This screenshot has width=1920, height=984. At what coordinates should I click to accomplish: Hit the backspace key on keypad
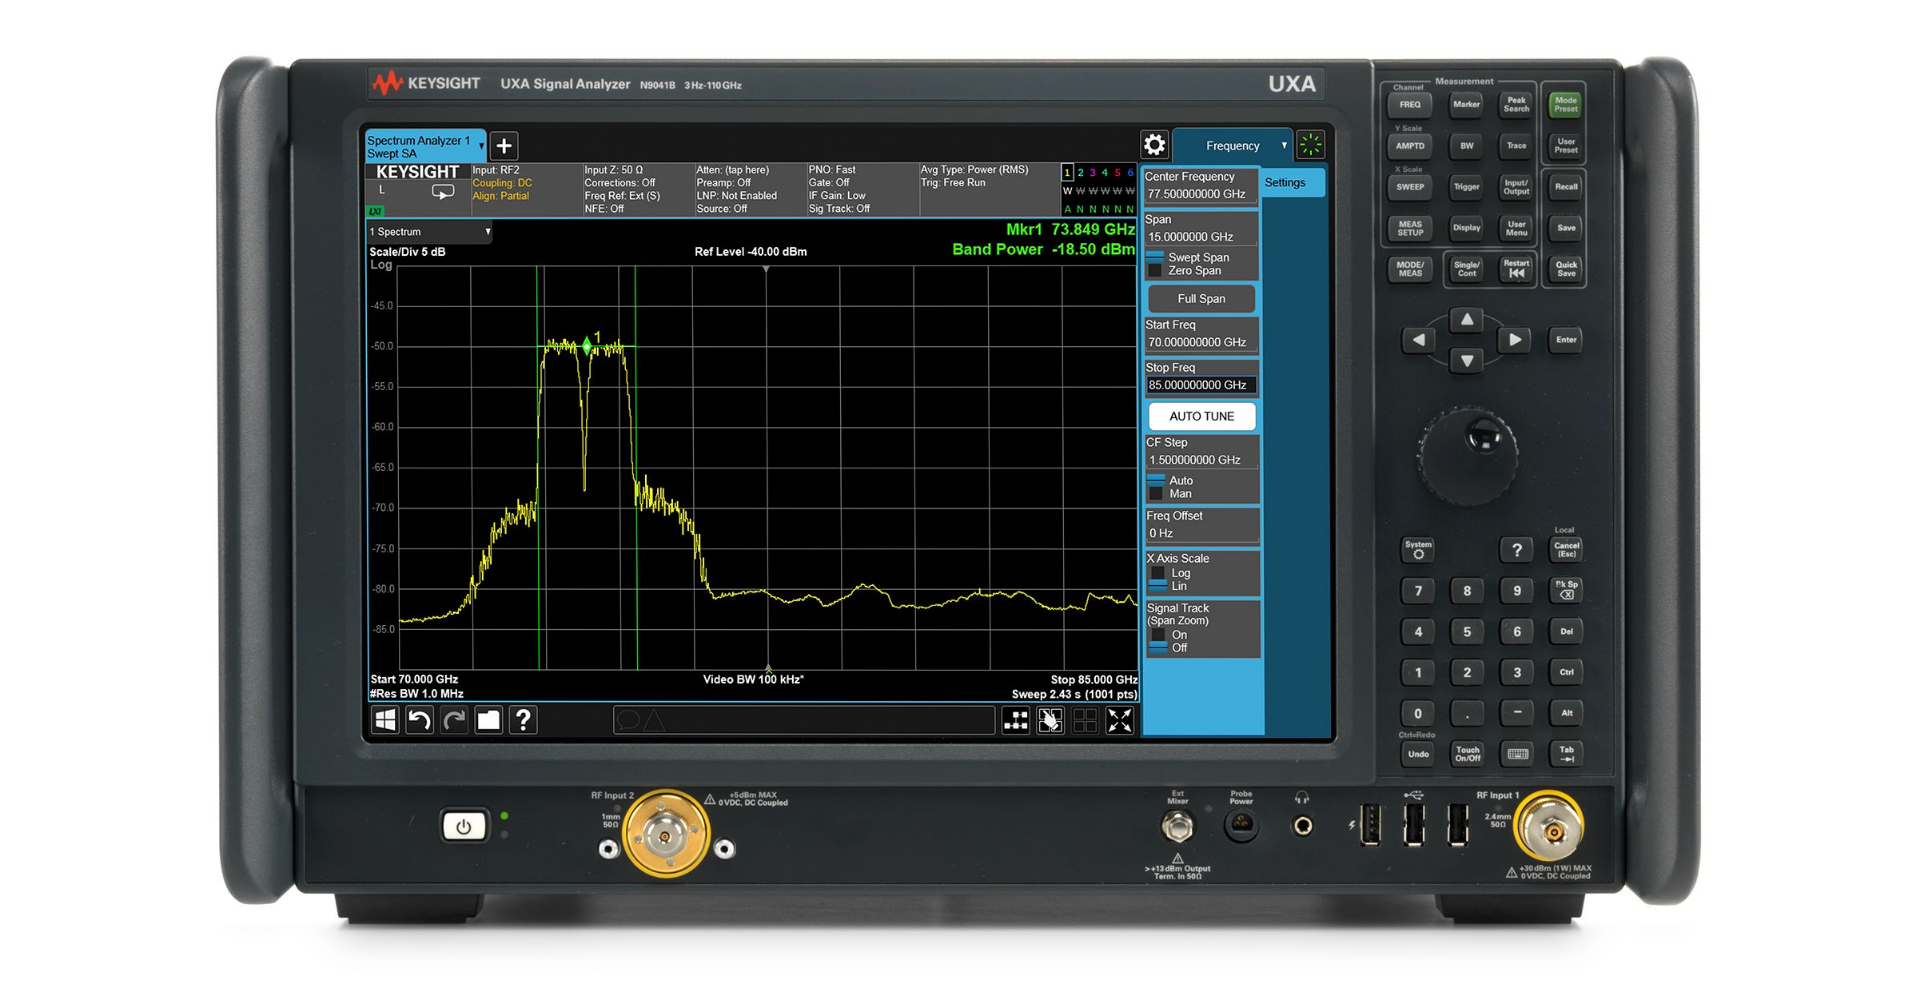tap(1566, 590)
